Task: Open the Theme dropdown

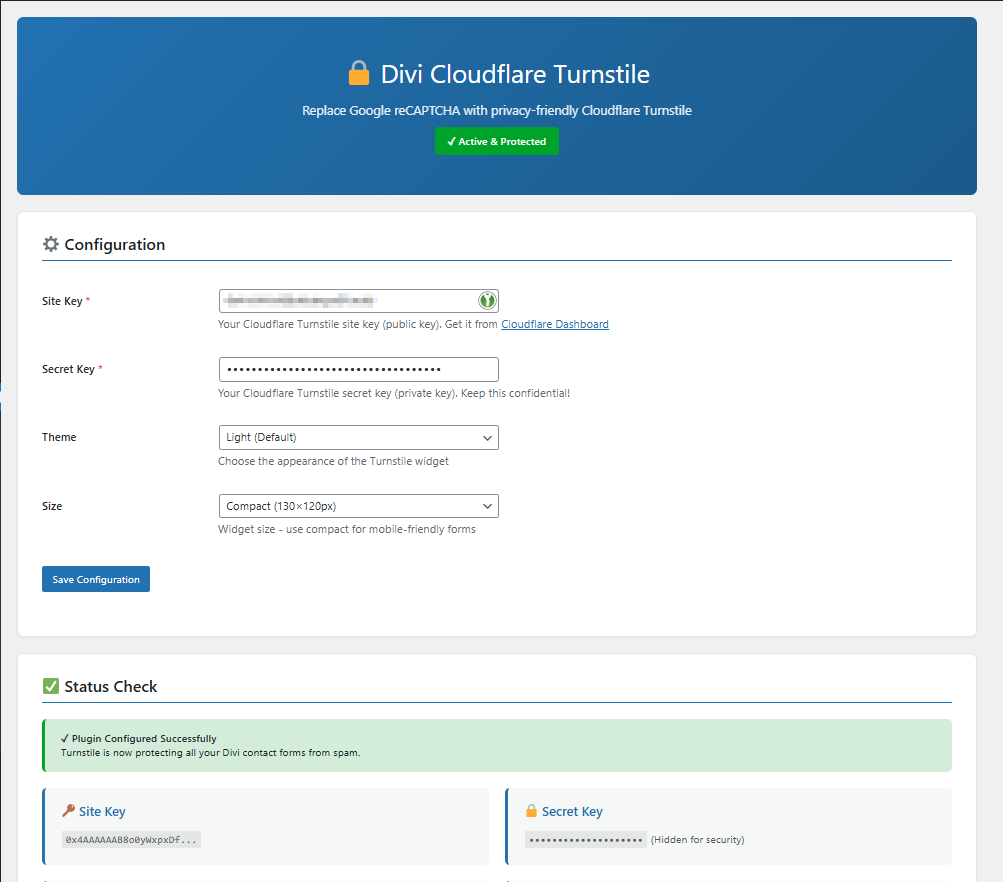Action: (358, 437)
